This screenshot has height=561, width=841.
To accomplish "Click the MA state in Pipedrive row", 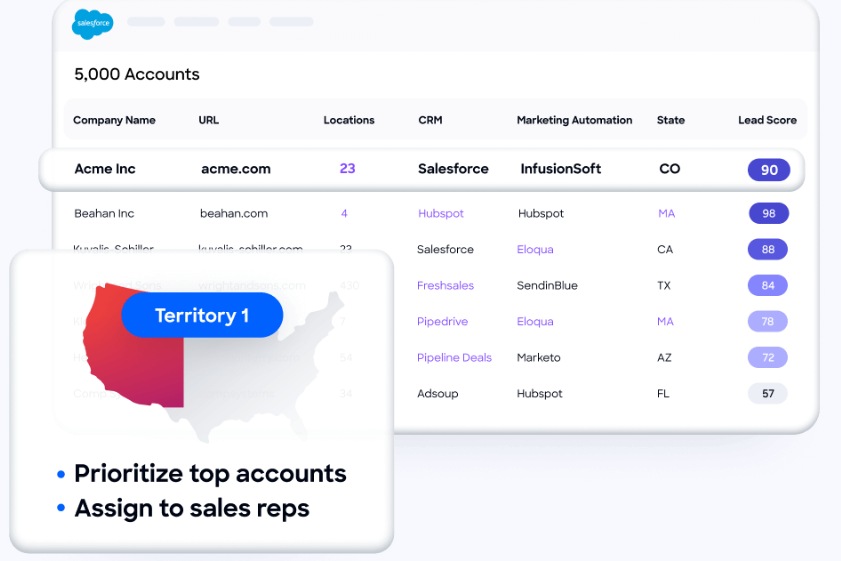I will point(665,321).
